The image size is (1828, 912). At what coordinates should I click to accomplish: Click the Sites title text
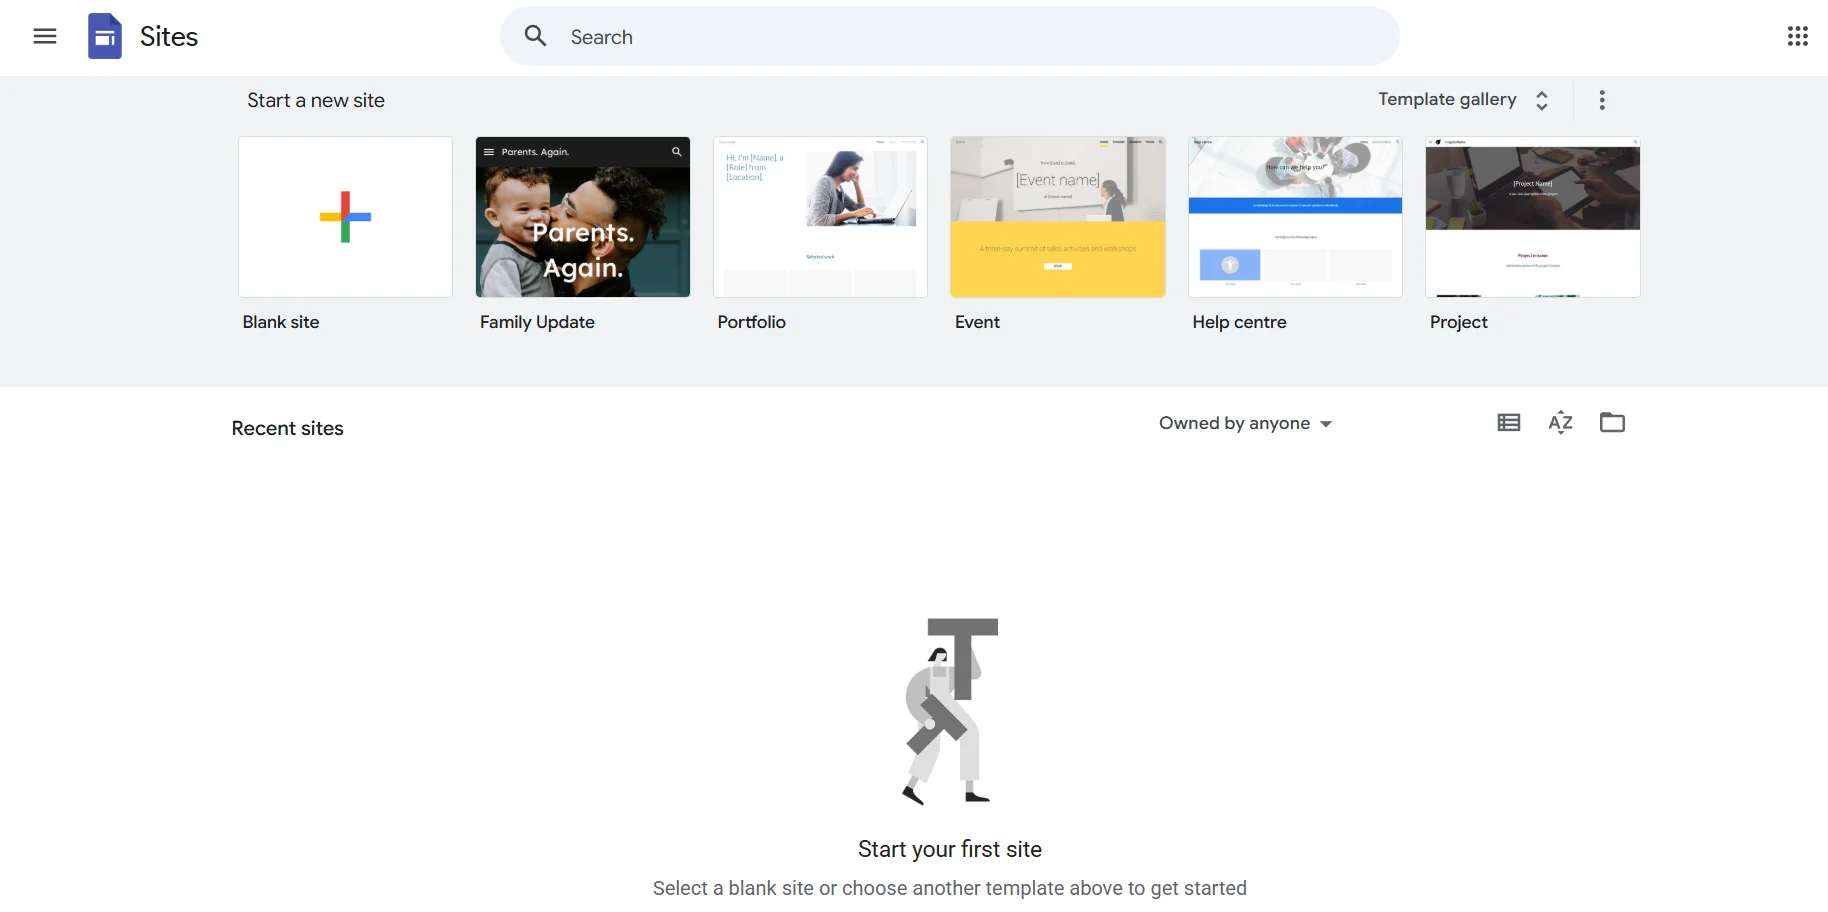click(169, 37)
